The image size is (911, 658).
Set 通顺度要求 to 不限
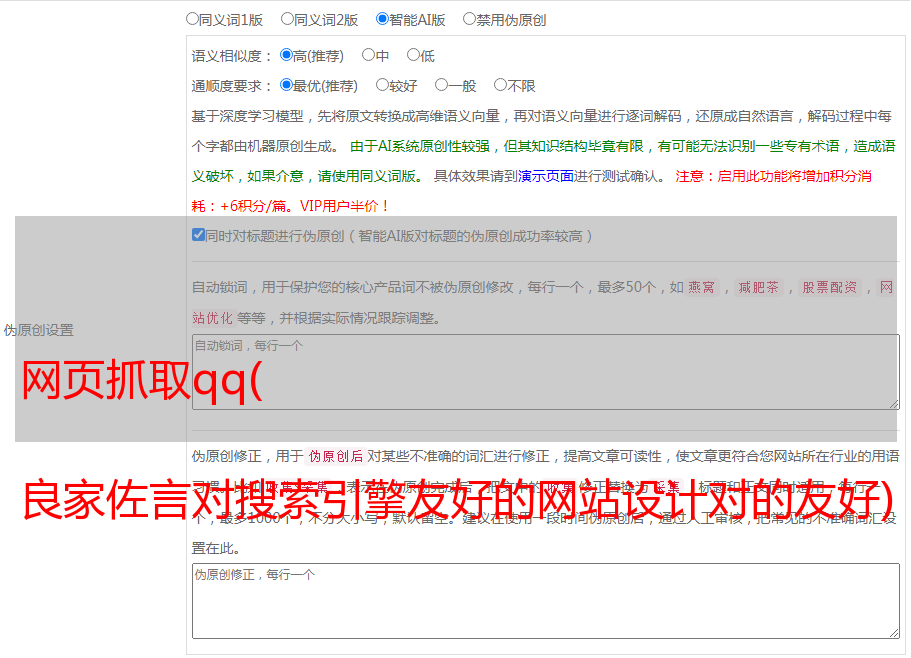500,85
